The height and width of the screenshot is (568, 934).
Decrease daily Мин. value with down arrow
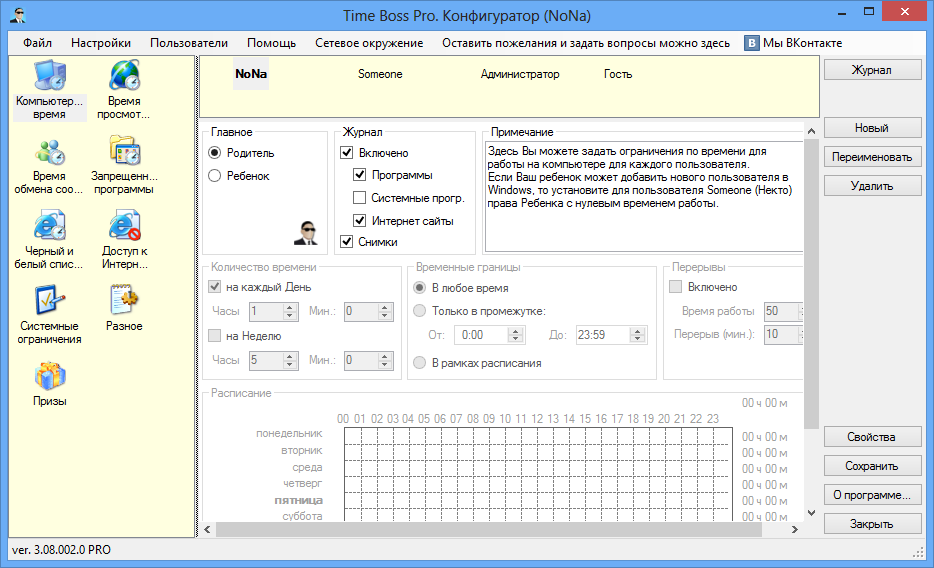pos(385,316)
